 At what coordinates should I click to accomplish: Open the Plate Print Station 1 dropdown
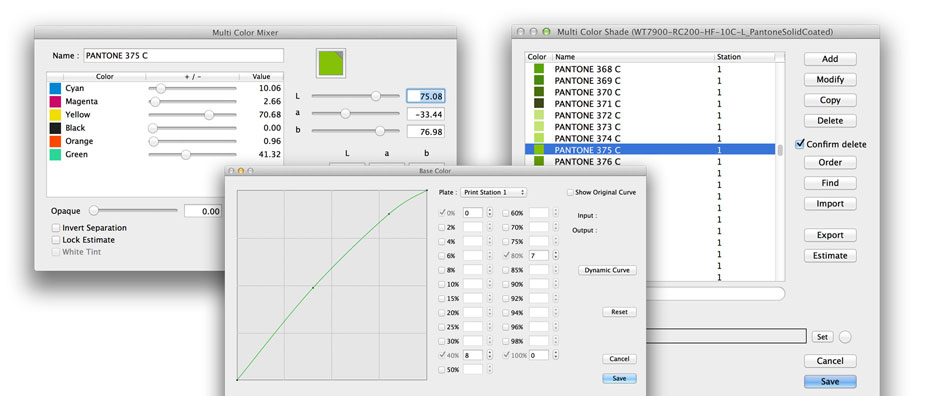[493, 192]
